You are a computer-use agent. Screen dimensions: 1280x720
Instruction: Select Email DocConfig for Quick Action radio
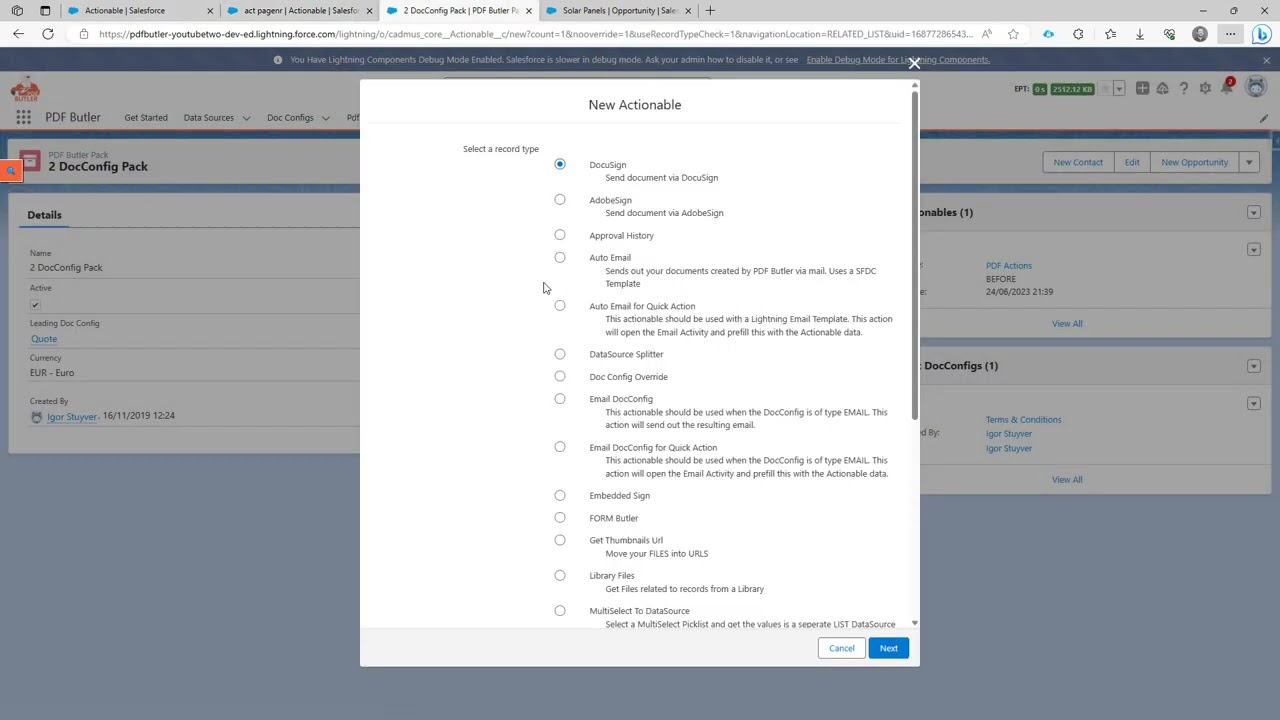[x=560, y=447]
